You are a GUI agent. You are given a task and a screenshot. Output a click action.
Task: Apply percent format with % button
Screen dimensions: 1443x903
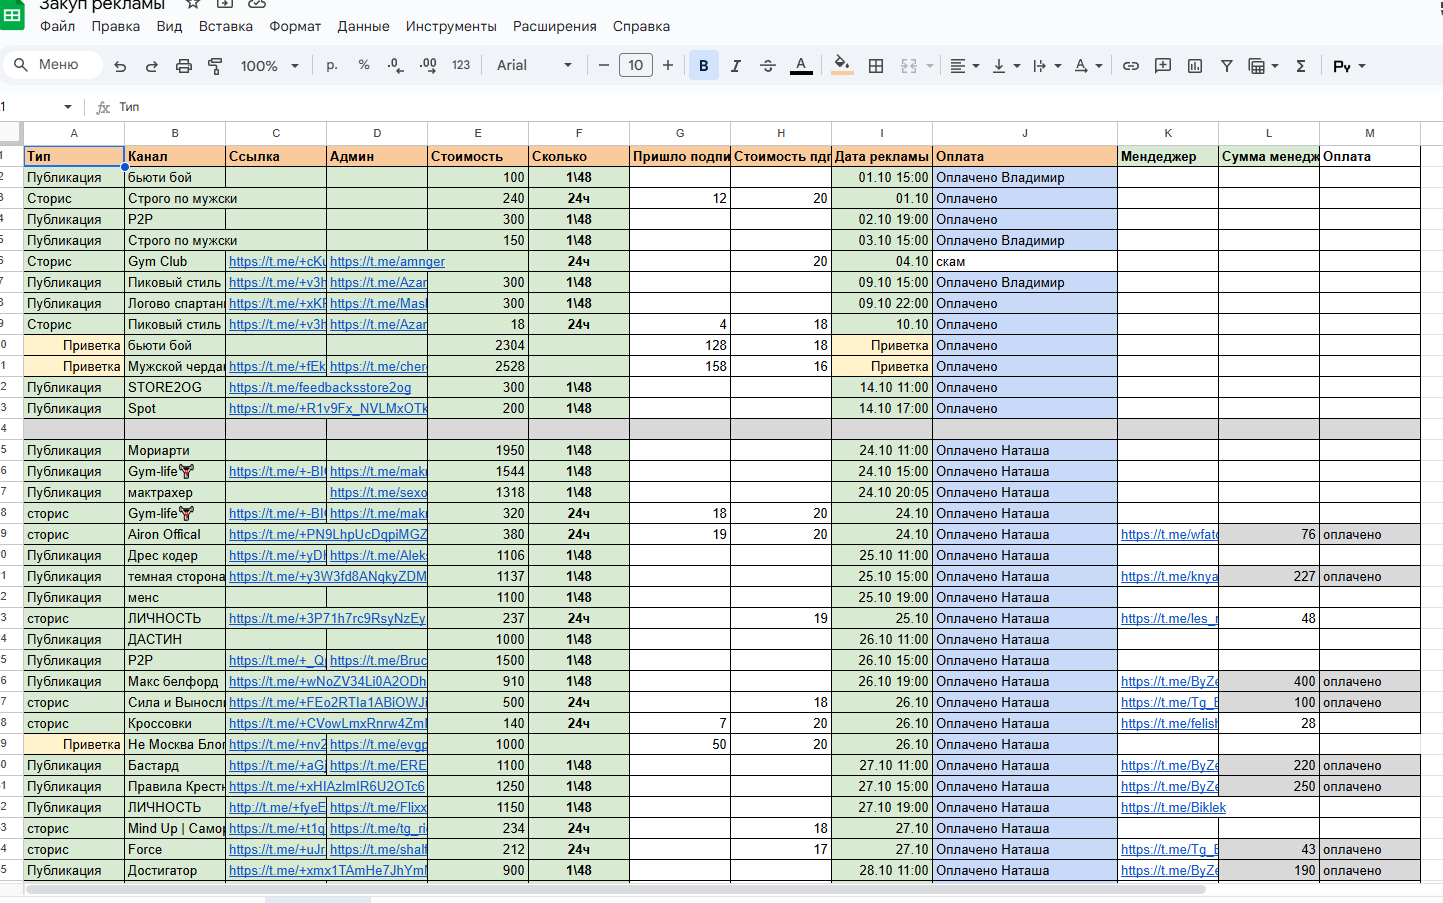[x=364, y=65]
